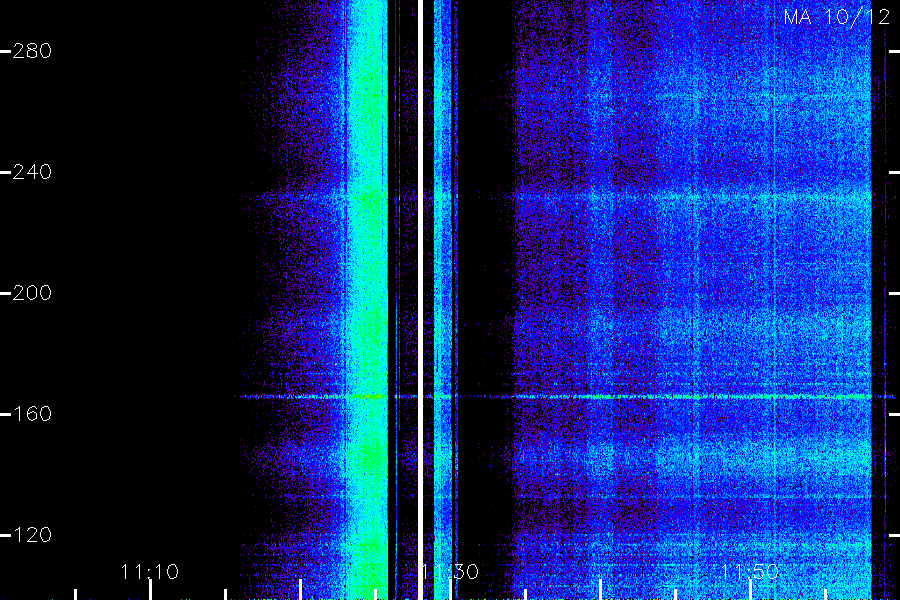Click the 11:50 time axis label
Image resolution: width=900 pixels, height=600 pixels.
click(750, 572)
